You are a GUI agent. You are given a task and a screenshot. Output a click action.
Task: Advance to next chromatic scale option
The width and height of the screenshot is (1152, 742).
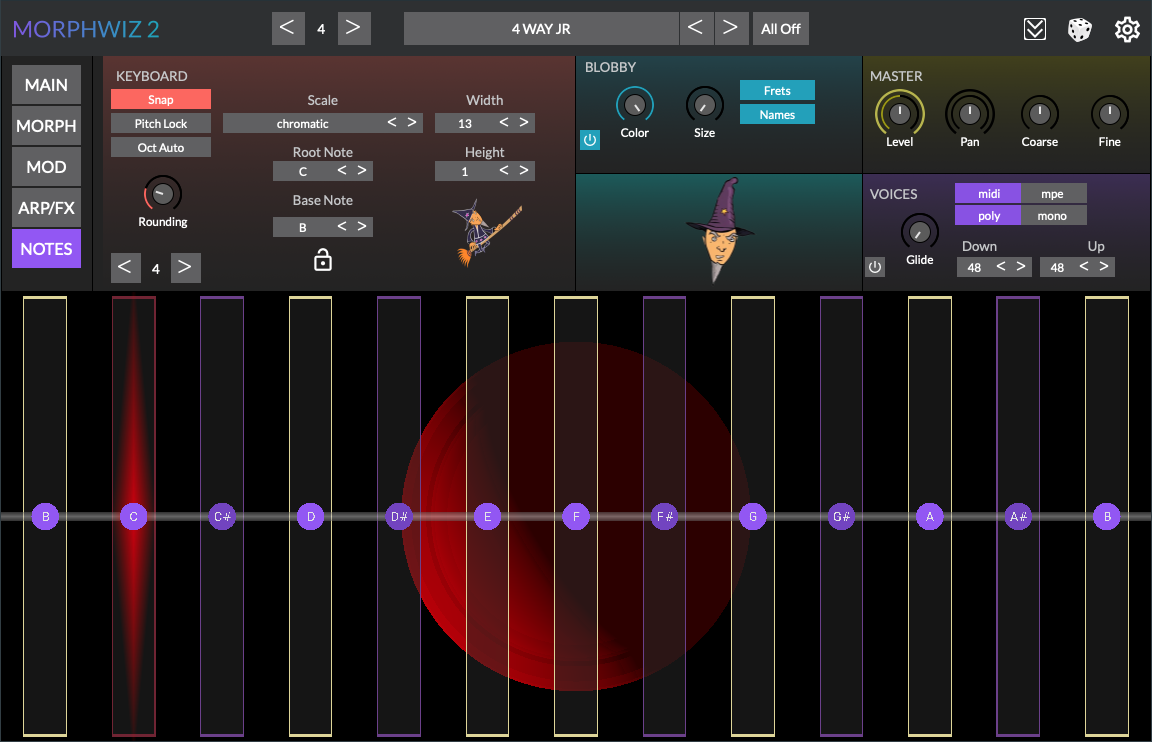point(412,123)
